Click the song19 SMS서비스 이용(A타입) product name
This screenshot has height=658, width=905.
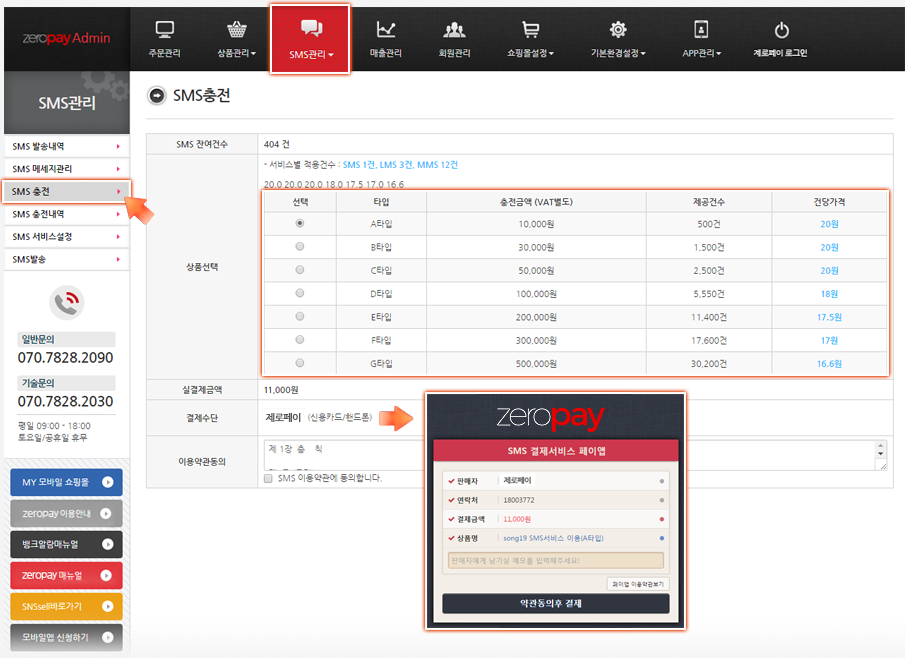click(x=554, y=539)
